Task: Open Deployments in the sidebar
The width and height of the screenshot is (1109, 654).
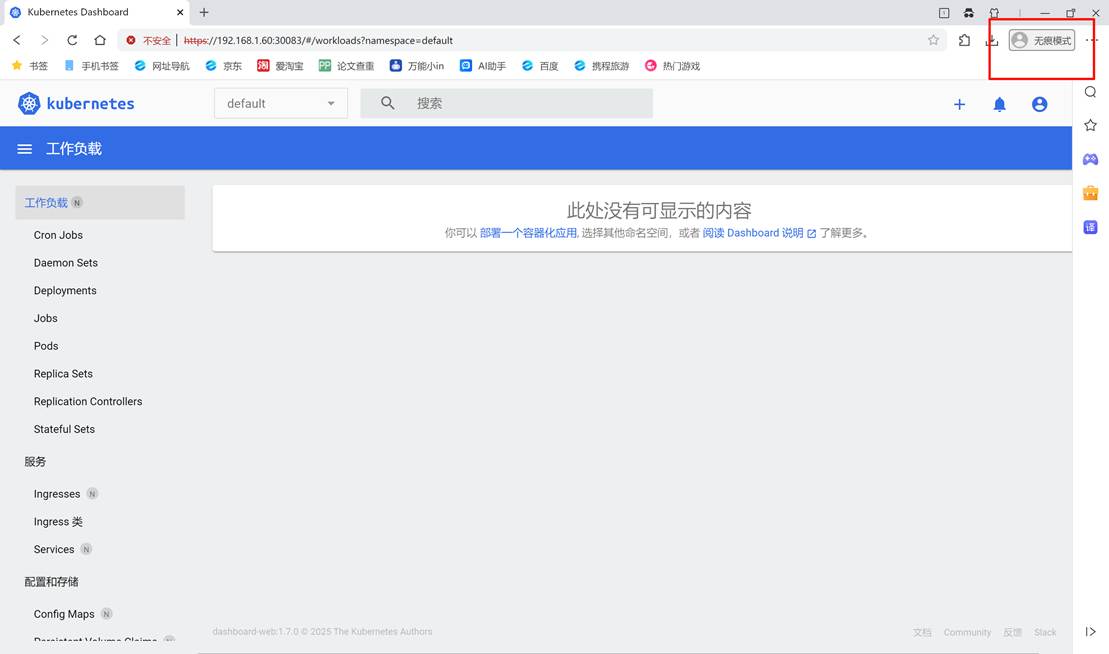Action: point(65,291)
